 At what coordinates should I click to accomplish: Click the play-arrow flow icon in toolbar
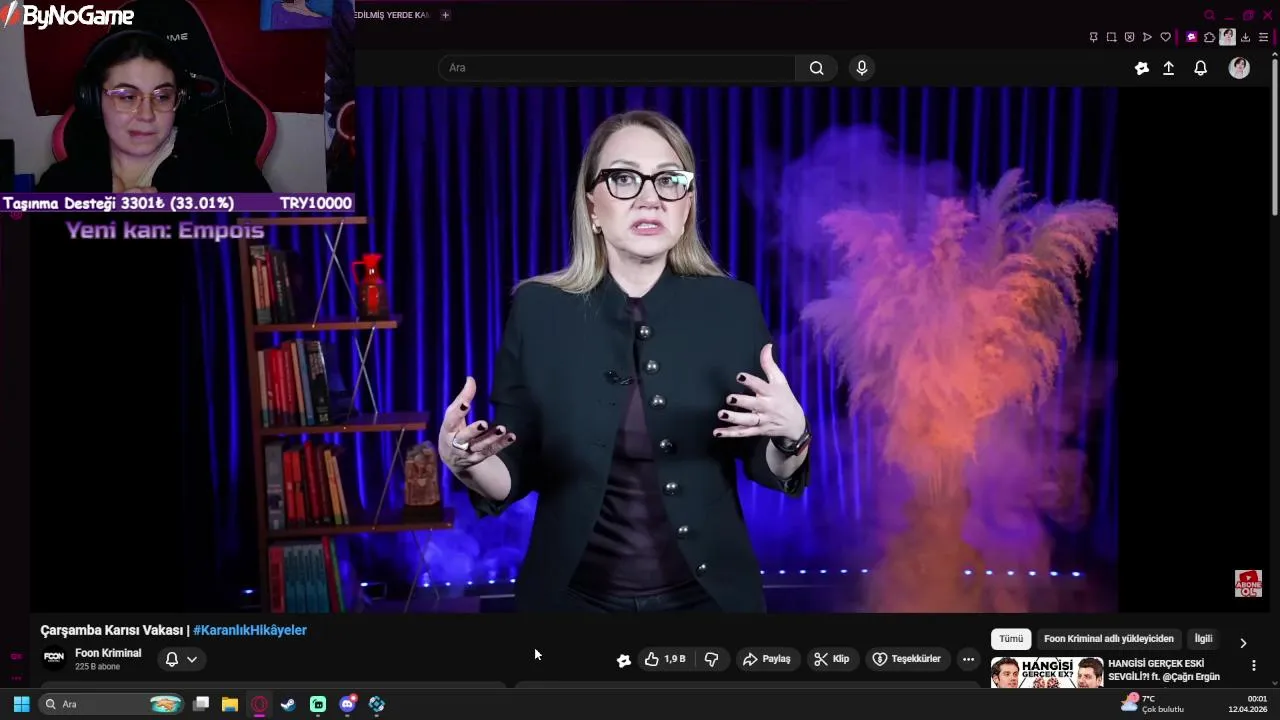pos(1147,37)
